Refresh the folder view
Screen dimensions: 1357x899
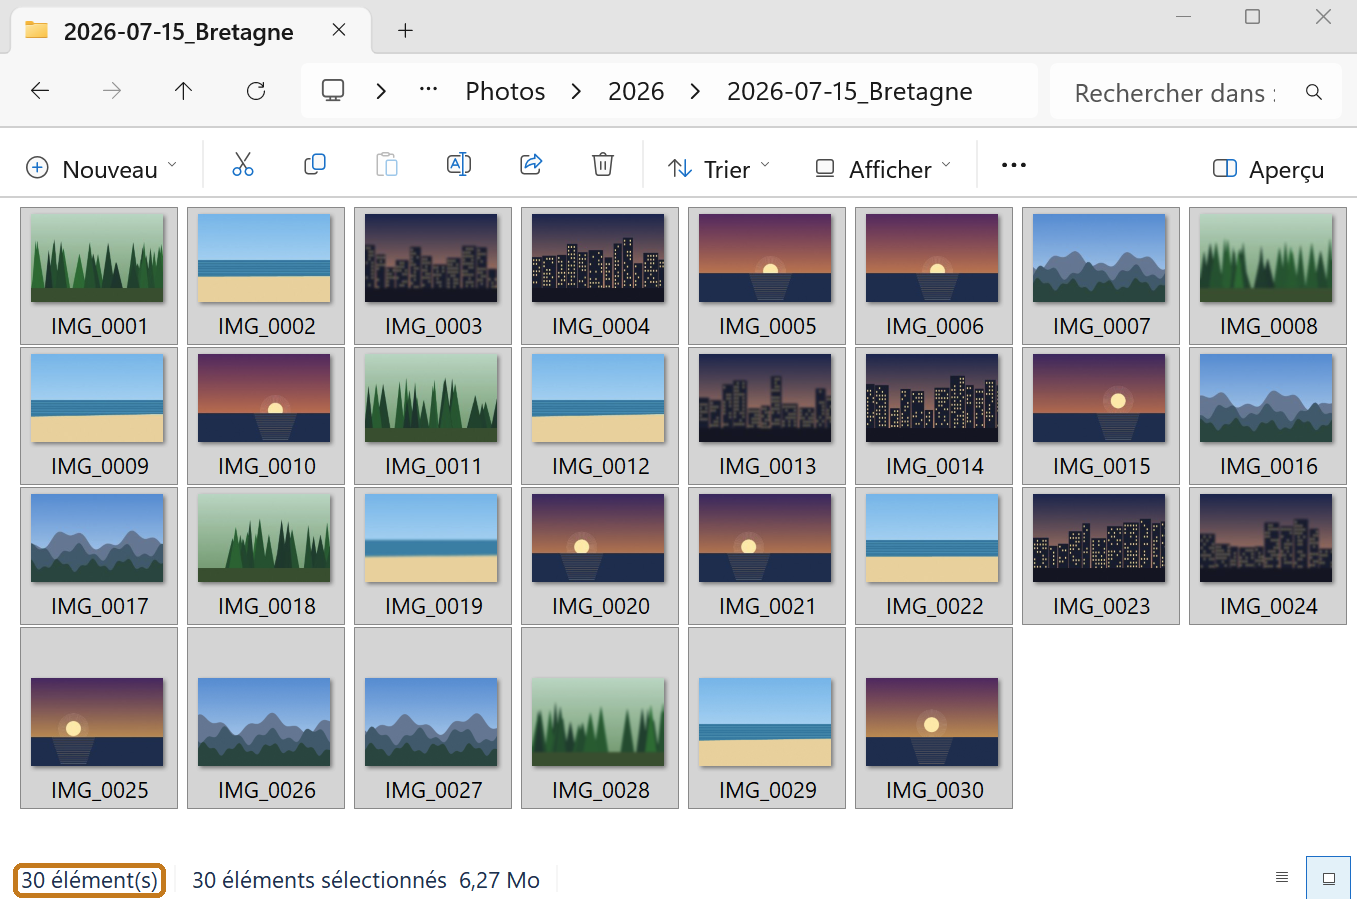point(256,91)
